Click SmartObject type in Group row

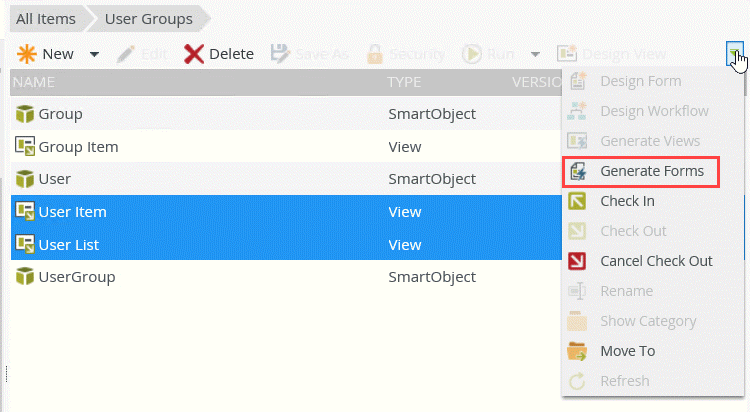pyautogui.click(x=432, y=114)
